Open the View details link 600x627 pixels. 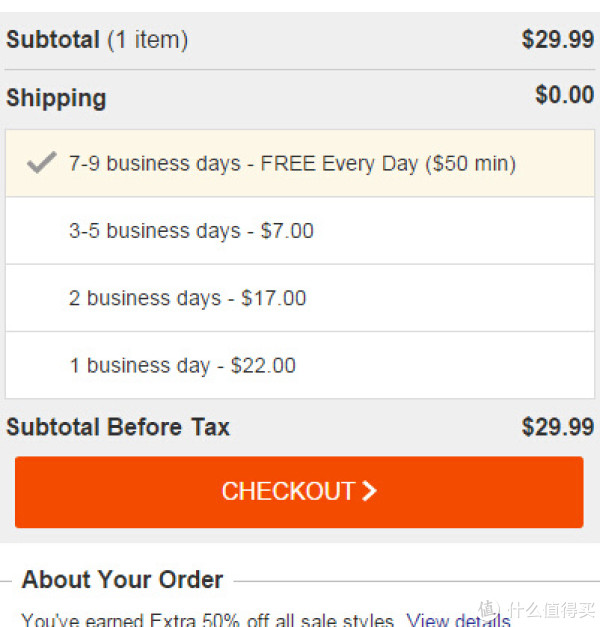point(458,620)
